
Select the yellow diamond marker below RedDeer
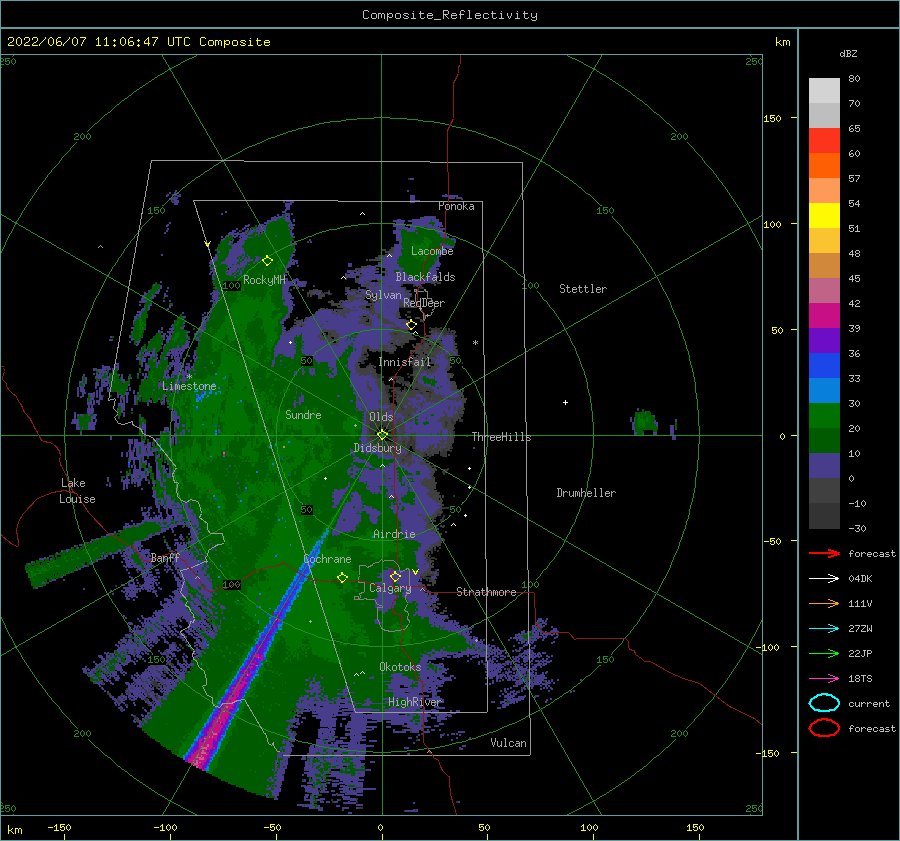(x=412, y=325)
